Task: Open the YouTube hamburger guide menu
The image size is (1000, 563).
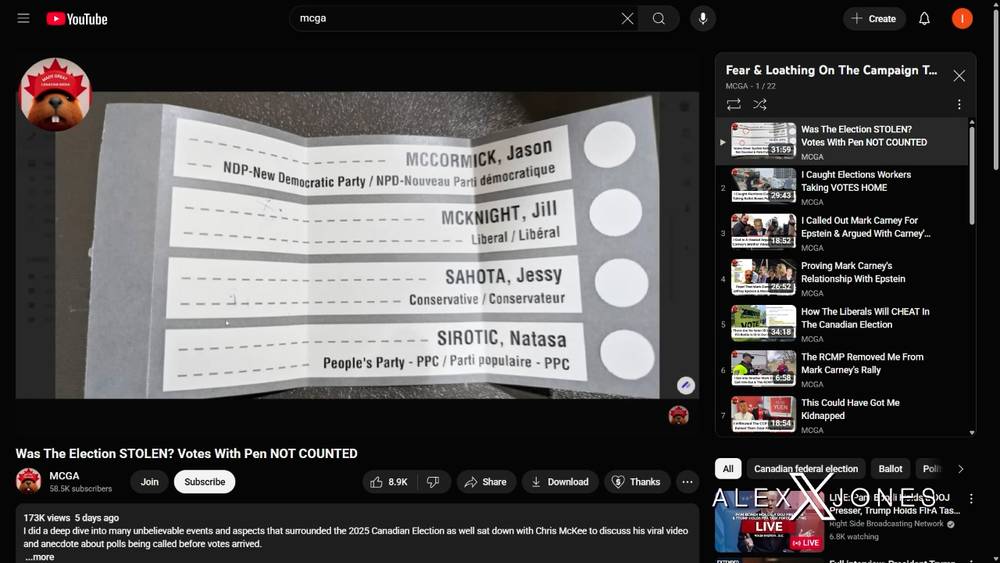Action: pos(24,18)
